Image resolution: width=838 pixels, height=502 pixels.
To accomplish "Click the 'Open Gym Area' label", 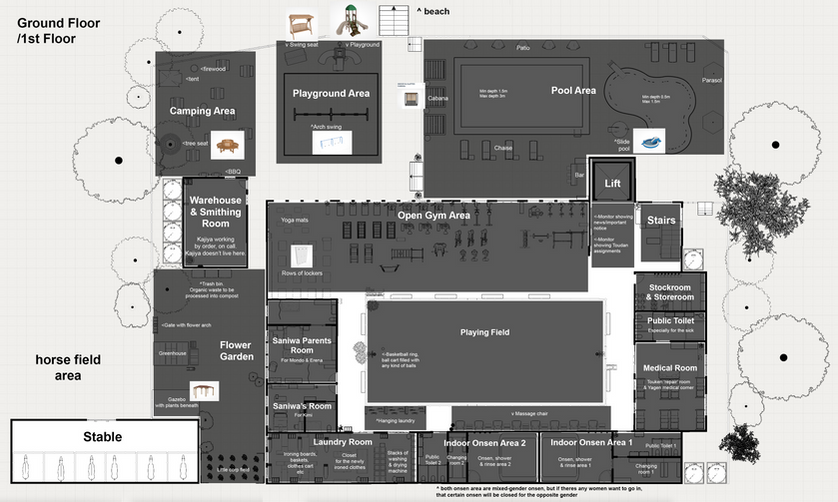I will pyautogui.click(x=433, y=215).
